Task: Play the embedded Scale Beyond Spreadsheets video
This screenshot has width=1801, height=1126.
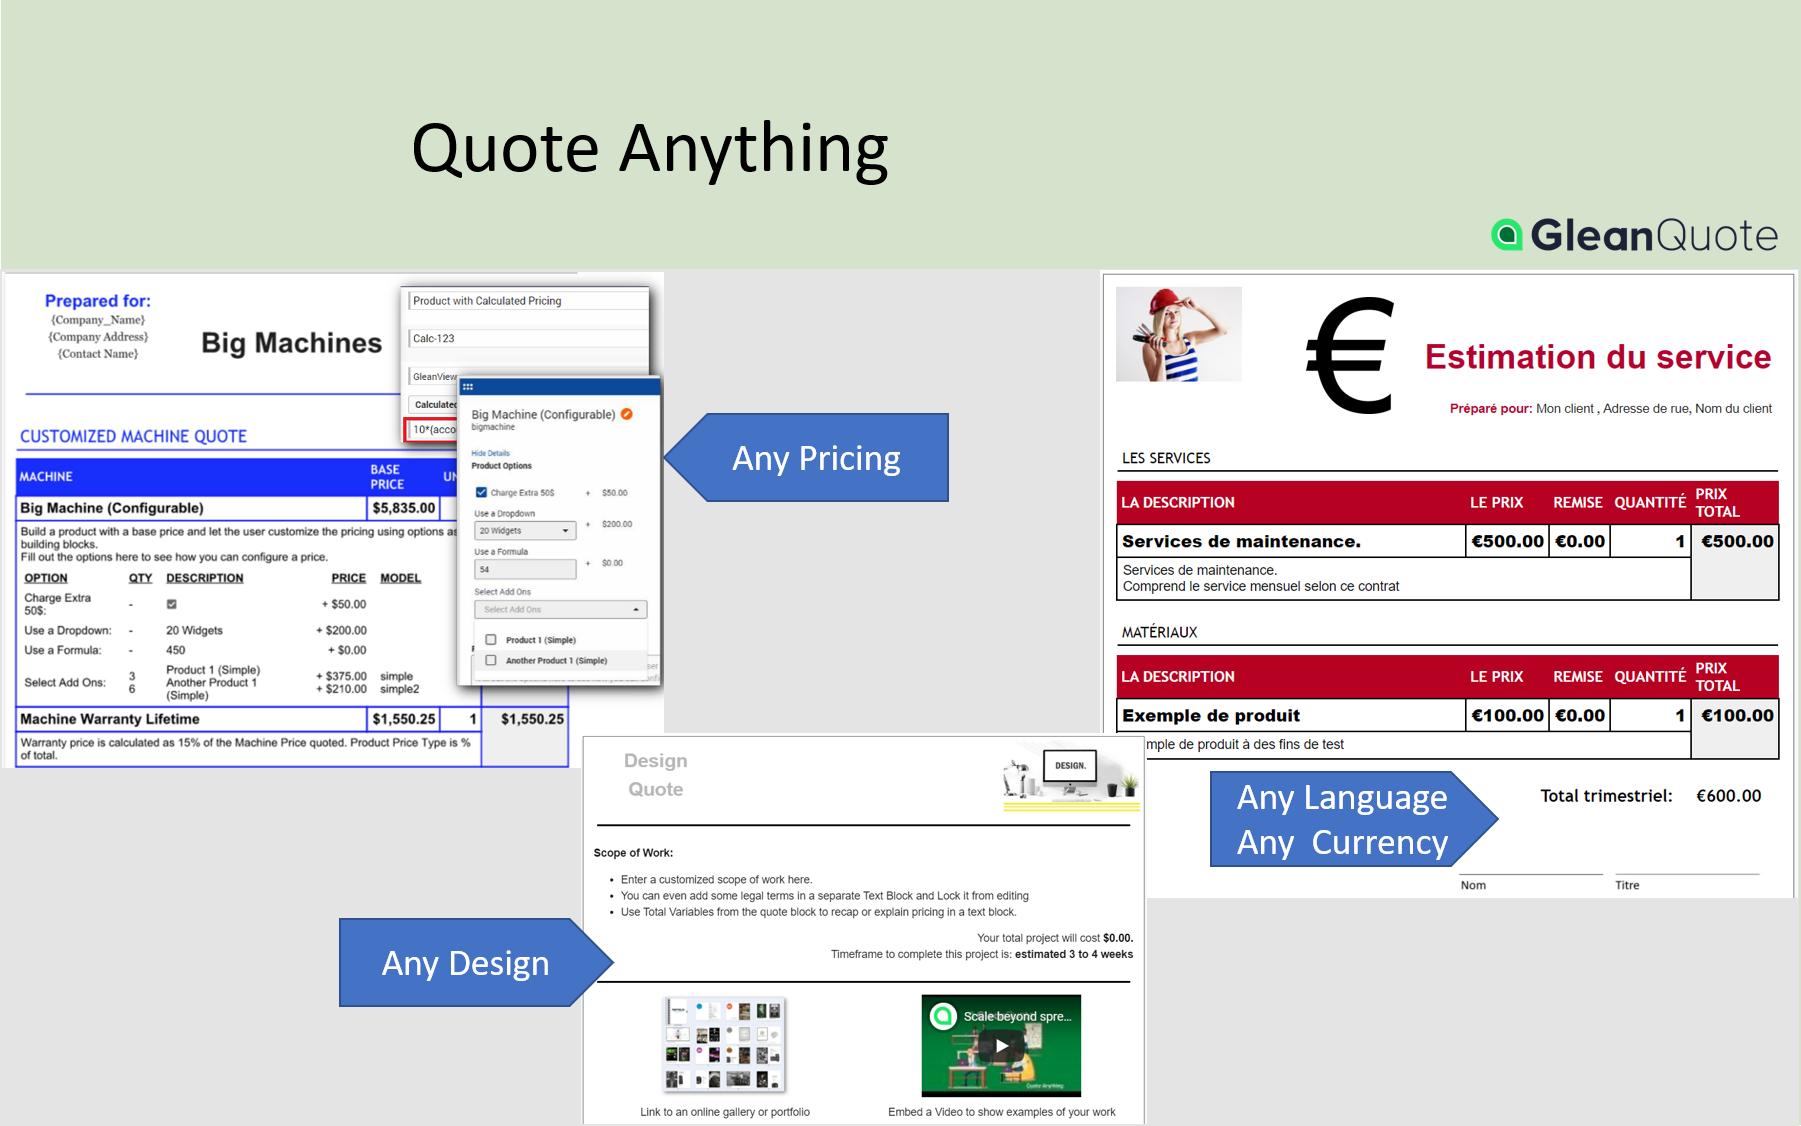Action: click(x=1000, y=1046)
